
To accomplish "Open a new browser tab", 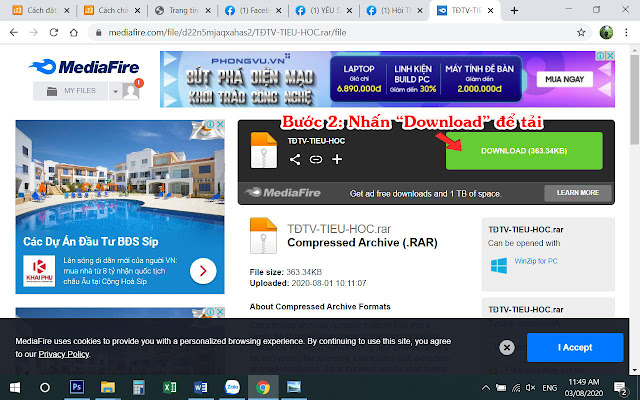I will (x=514, y=11).
